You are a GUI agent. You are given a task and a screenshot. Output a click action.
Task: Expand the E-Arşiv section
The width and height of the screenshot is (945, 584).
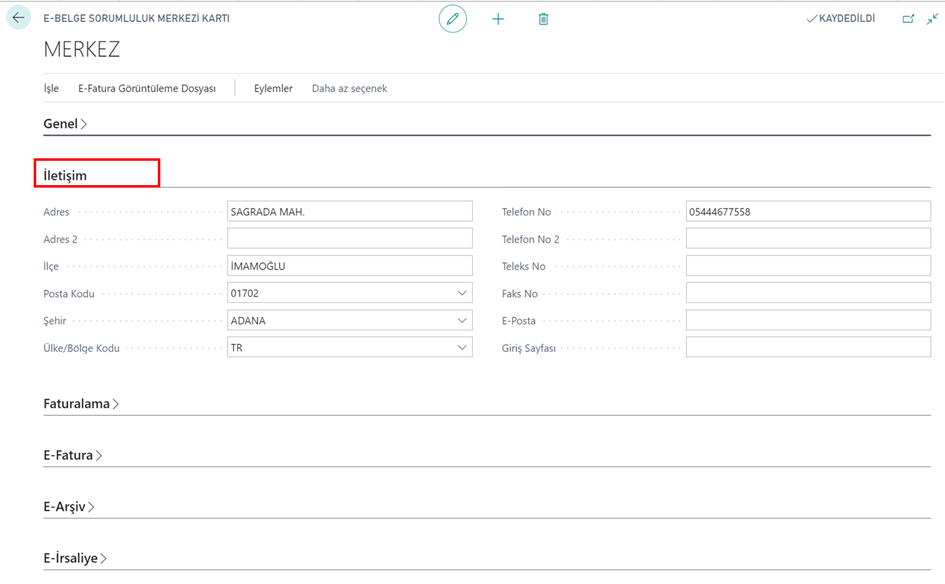[x=69, y=507]
